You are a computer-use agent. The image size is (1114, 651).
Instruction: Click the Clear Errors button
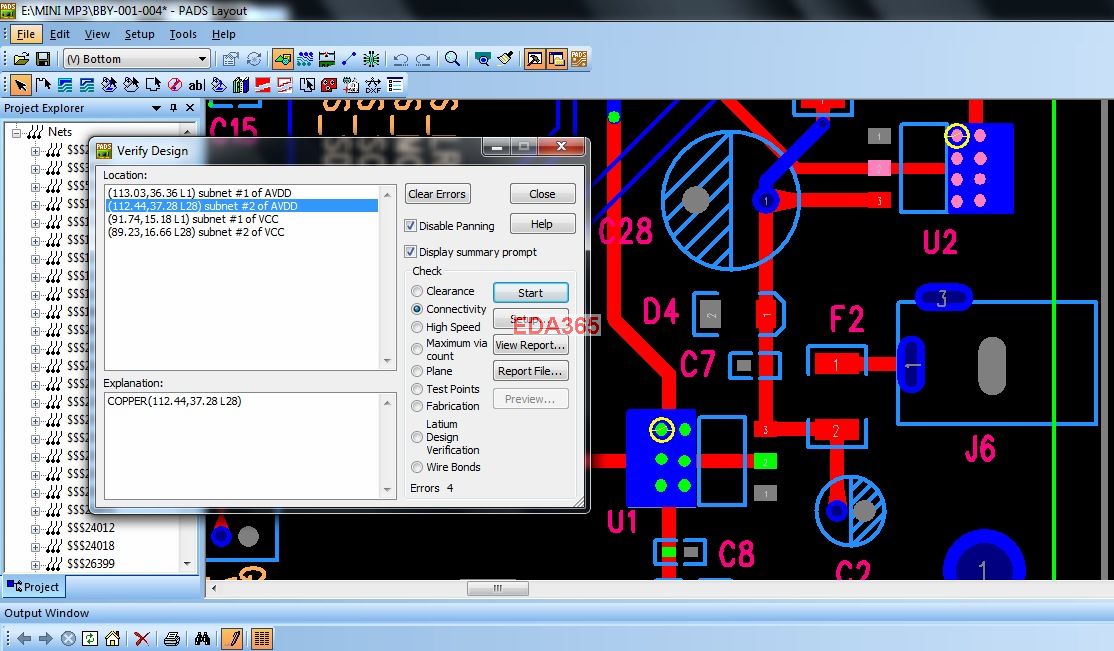point(437,194)
